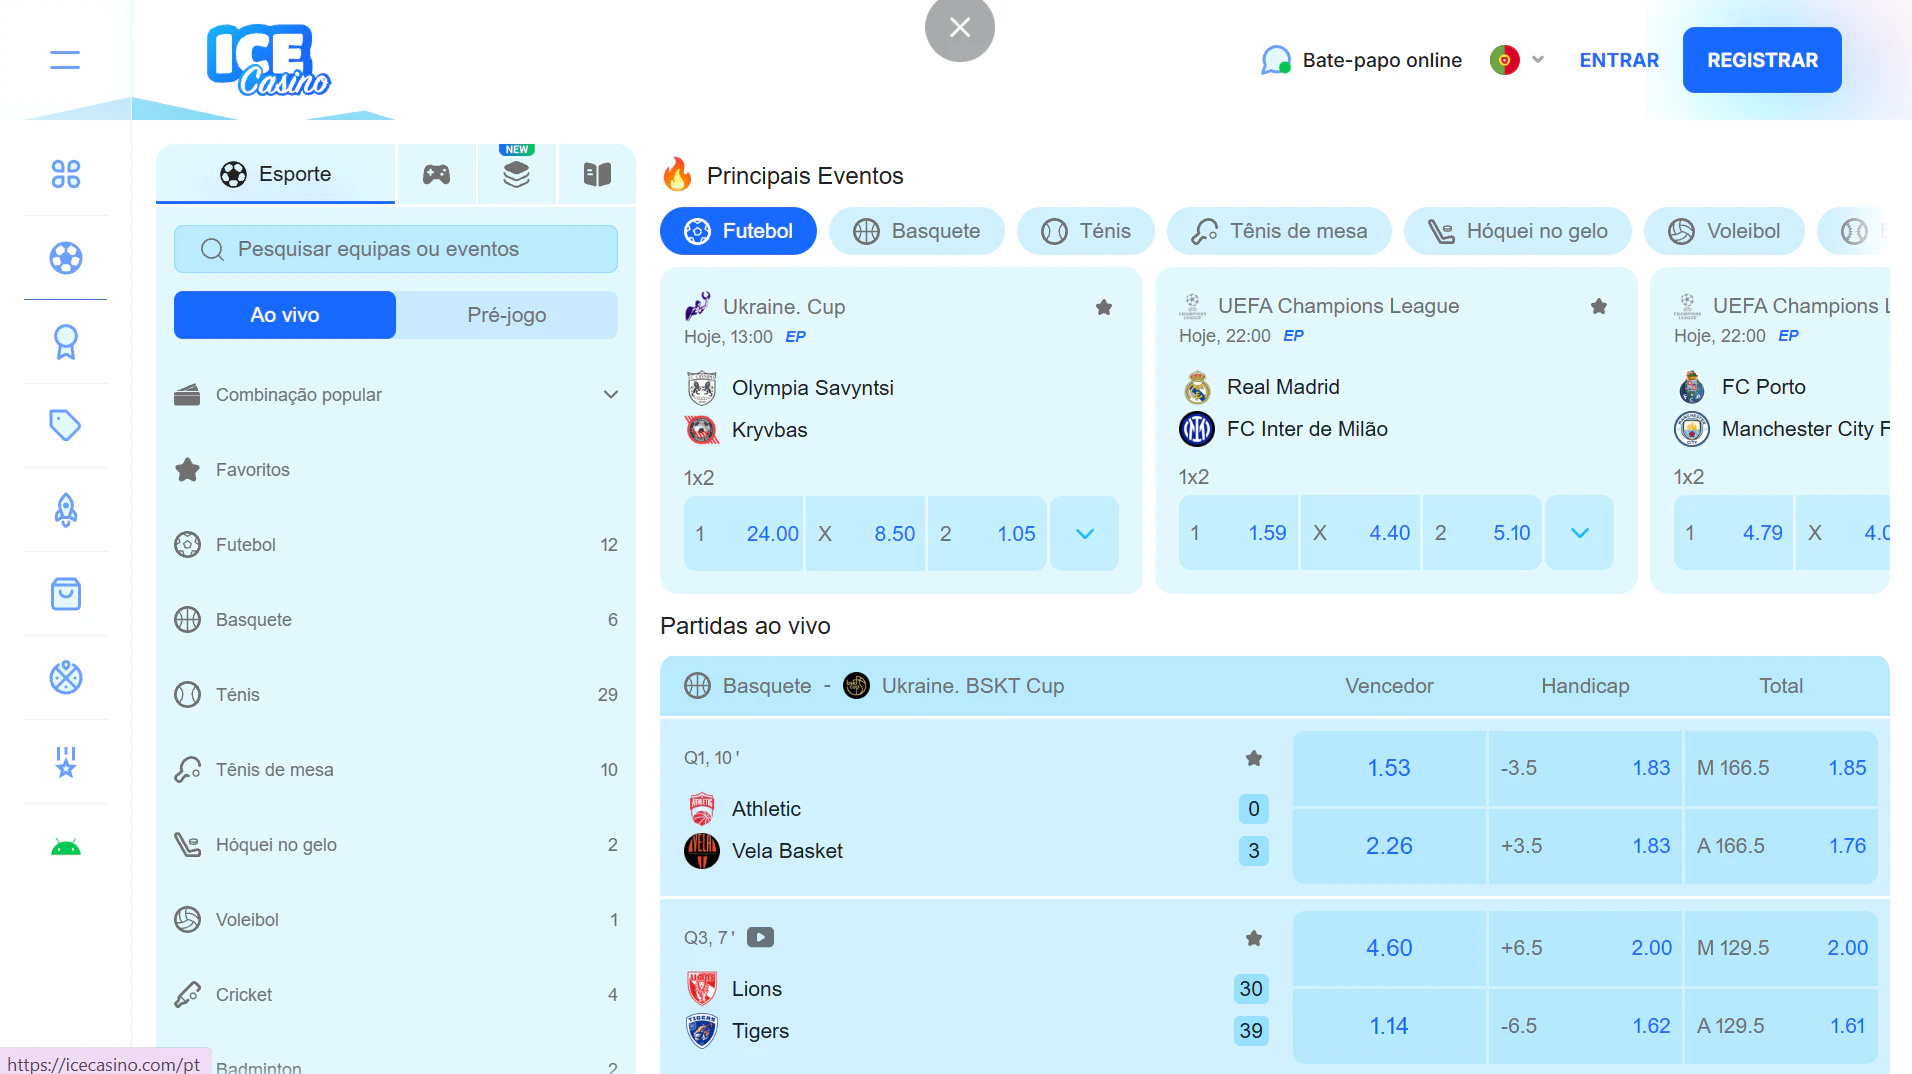Open the award ribbon sidebar icon
The height and width of the screenshot is (1074, 1912).
tap(66, 342)
